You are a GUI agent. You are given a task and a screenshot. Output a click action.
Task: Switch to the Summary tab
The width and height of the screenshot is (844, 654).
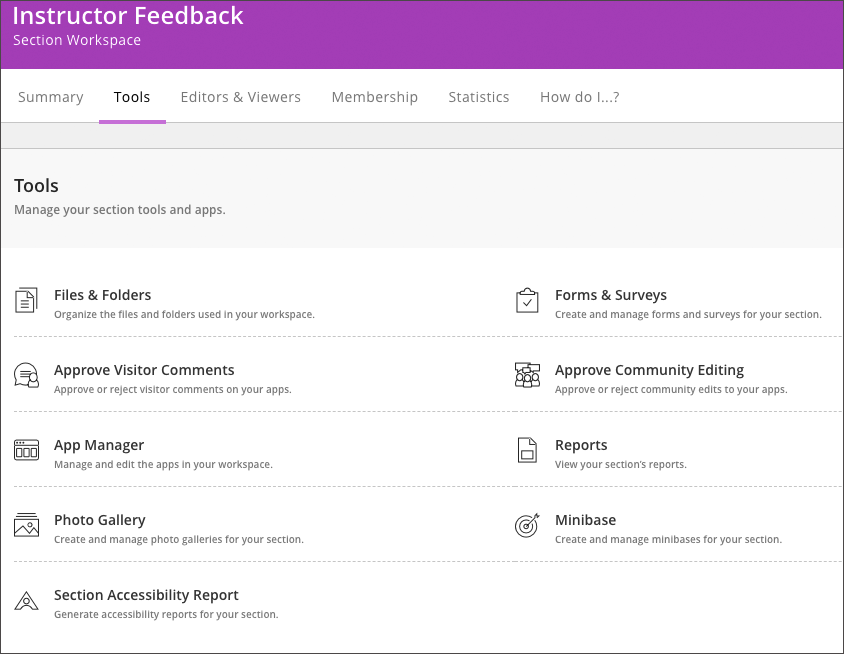point(51,97)
